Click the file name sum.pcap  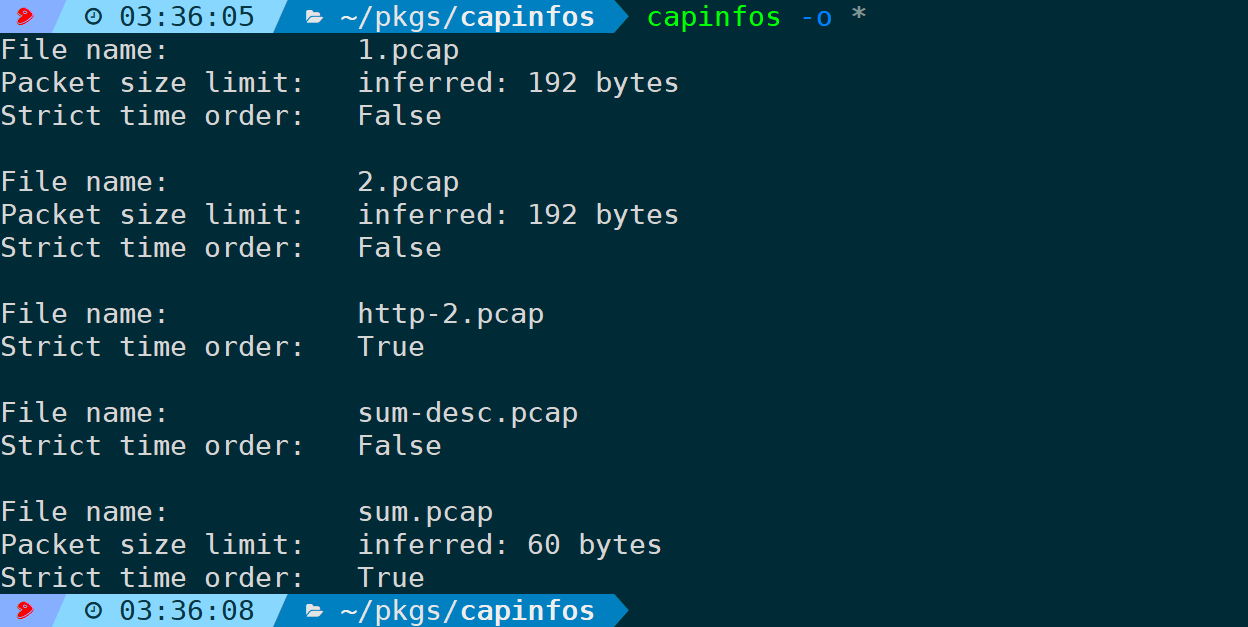click(x=425, y=512)
